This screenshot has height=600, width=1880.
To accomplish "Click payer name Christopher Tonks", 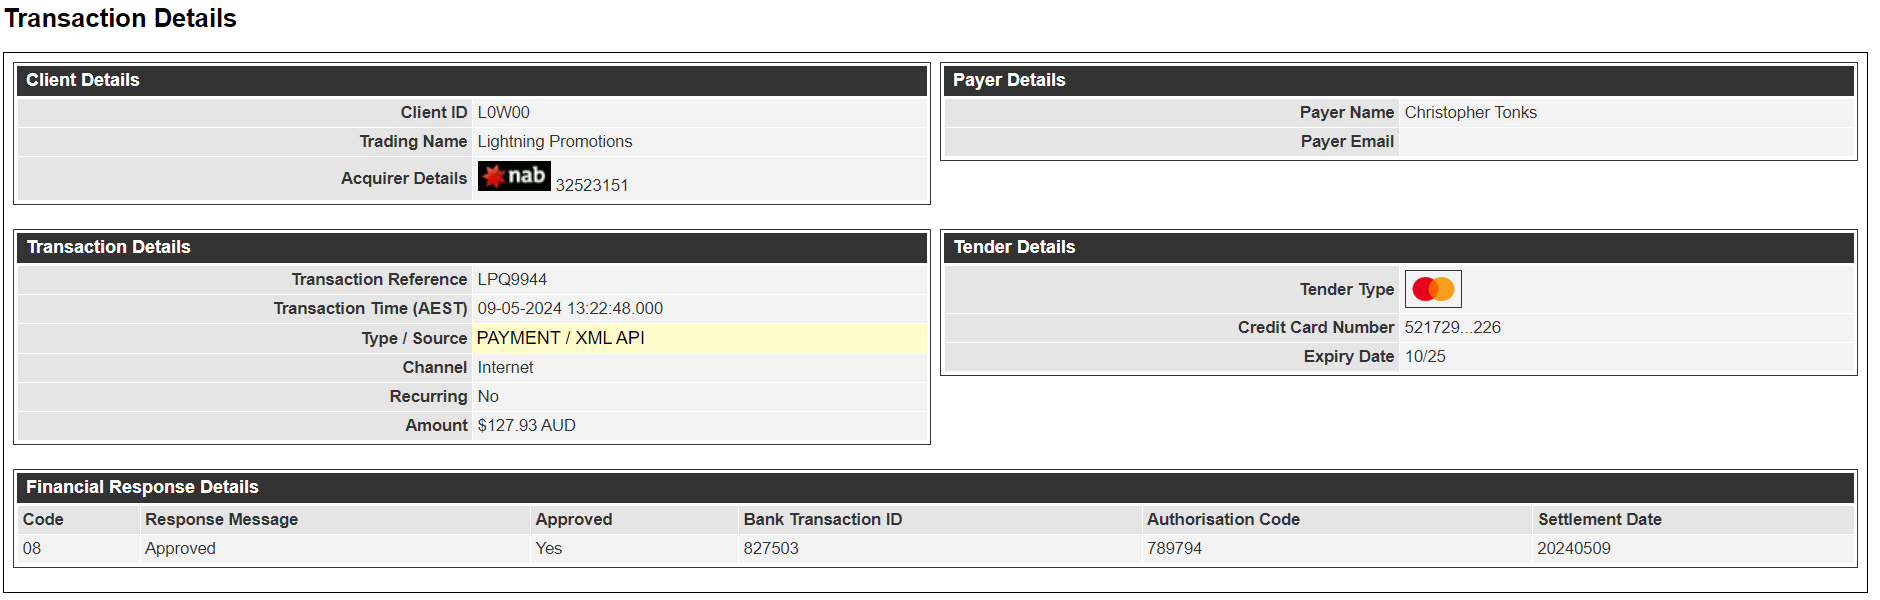I will (1470, 112).
